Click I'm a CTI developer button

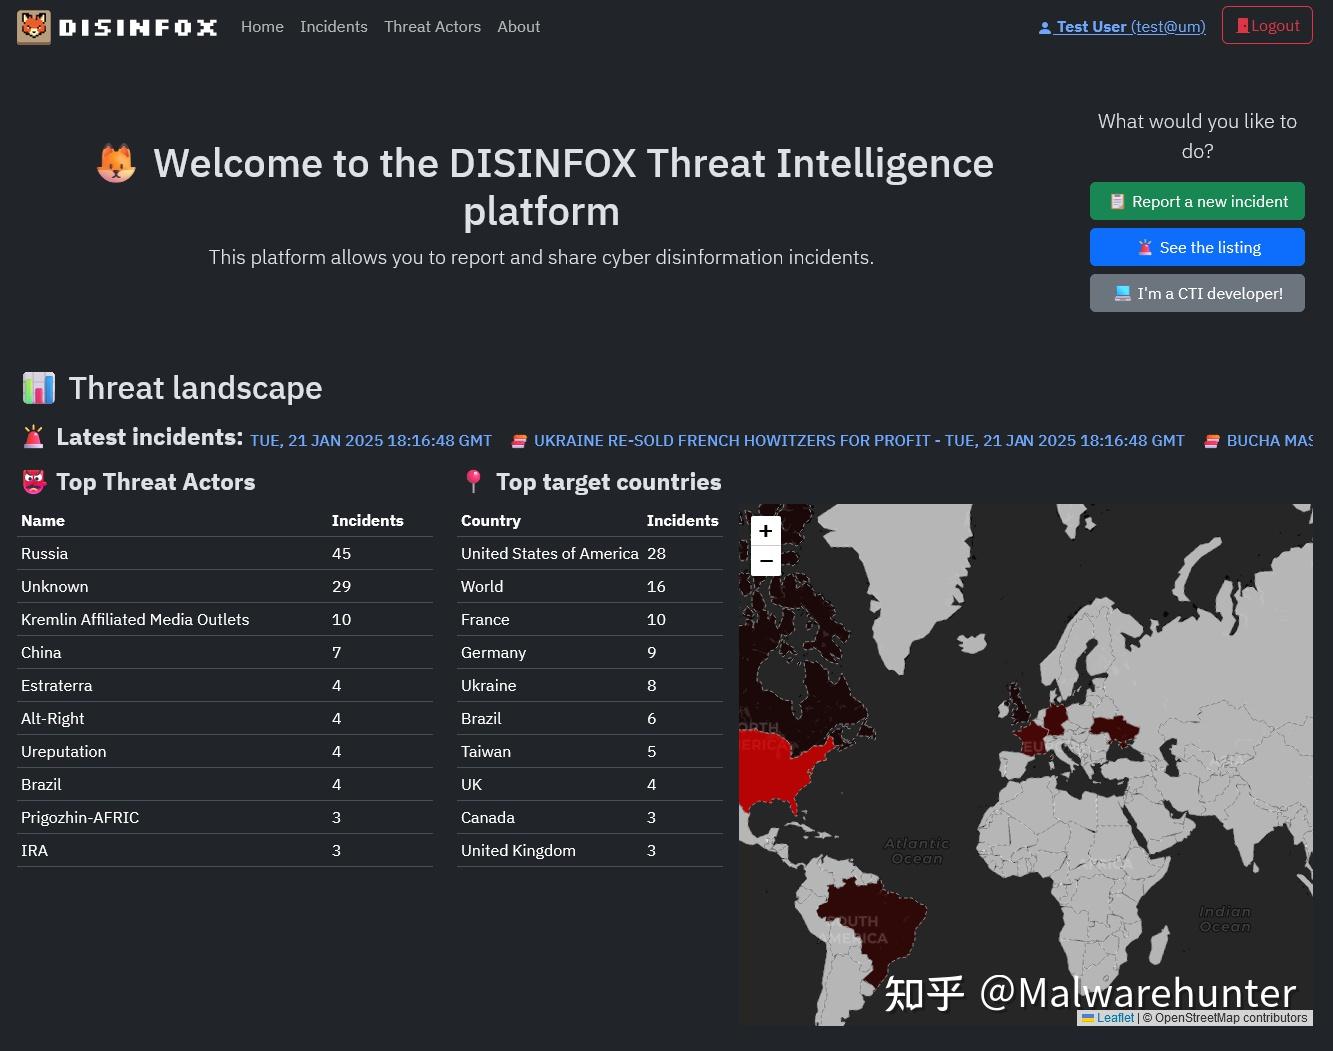tap(1197, 293)
